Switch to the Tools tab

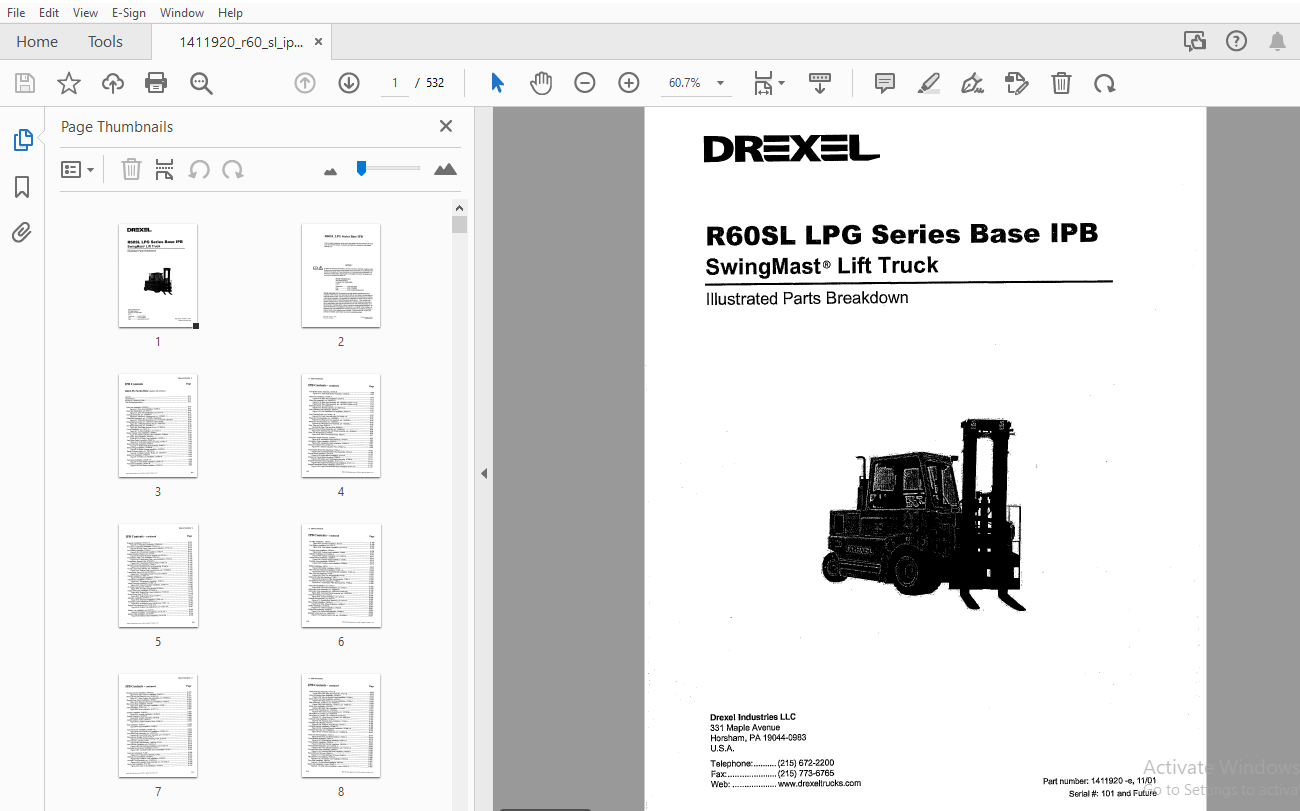click(x=105, y=41)
